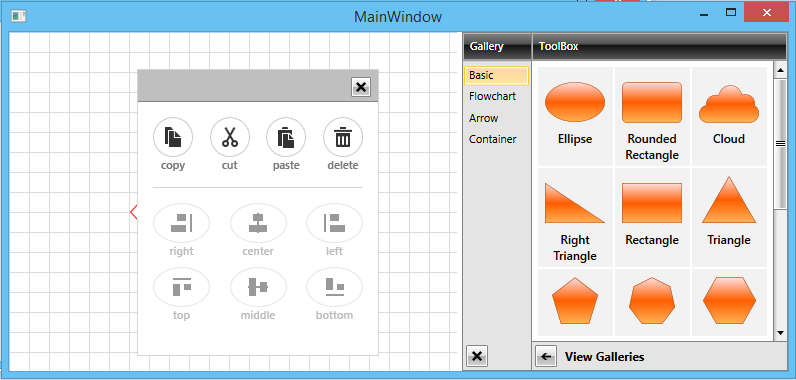Click the ToolBox scrollbar down arrow
The width and height of the screenshot is (796, 380).
click(x=780, y=333)
